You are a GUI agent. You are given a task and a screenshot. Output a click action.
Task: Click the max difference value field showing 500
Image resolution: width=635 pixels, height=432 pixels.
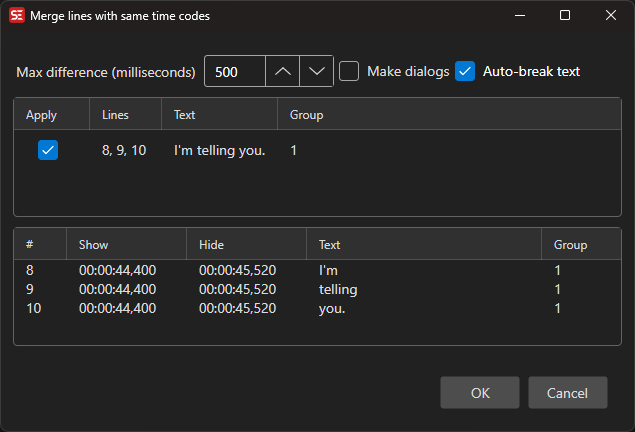coord(235,71)
